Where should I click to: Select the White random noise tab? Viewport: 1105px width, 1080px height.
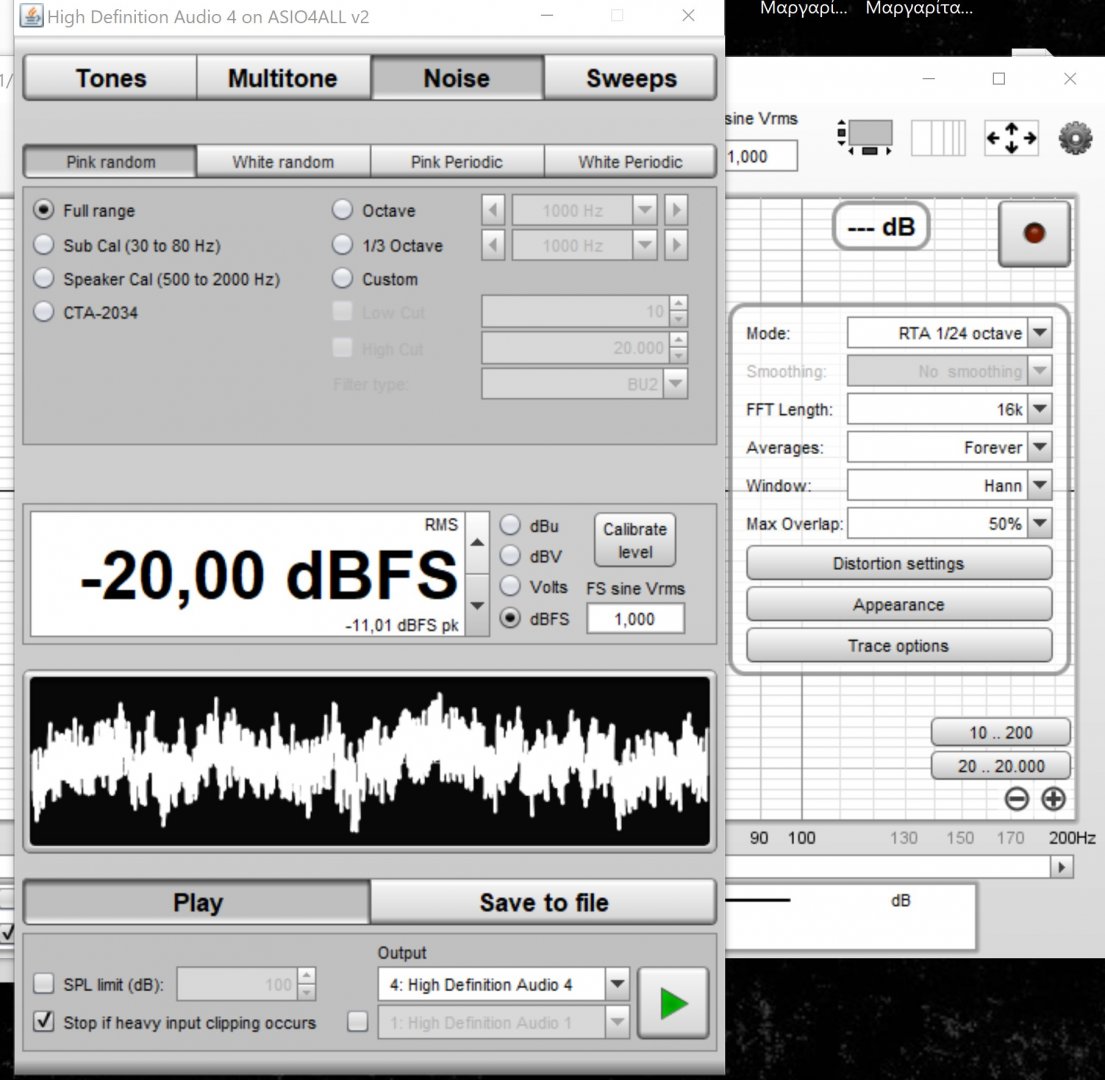[x=283, y=161]
